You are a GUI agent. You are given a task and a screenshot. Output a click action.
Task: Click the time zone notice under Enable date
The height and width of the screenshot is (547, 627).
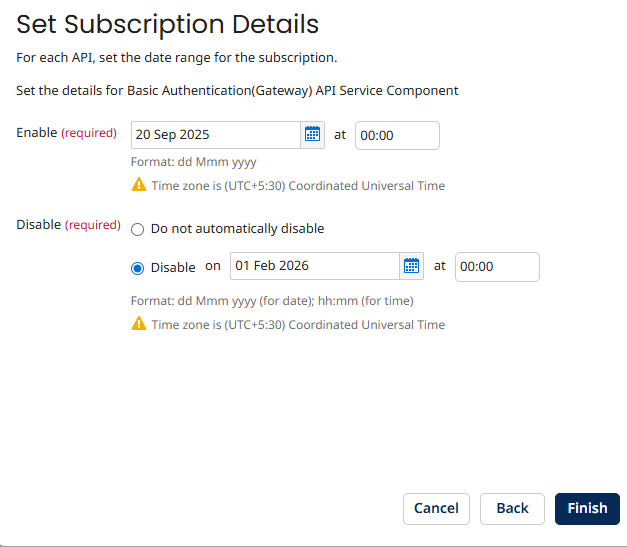(298, 186)
